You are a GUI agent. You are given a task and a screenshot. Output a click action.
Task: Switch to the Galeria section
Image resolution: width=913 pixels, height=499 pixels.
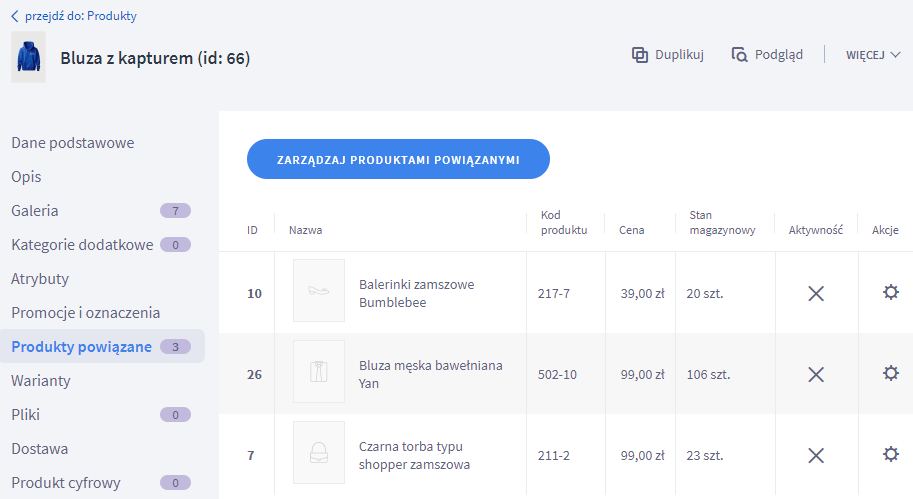coord(35,211)
